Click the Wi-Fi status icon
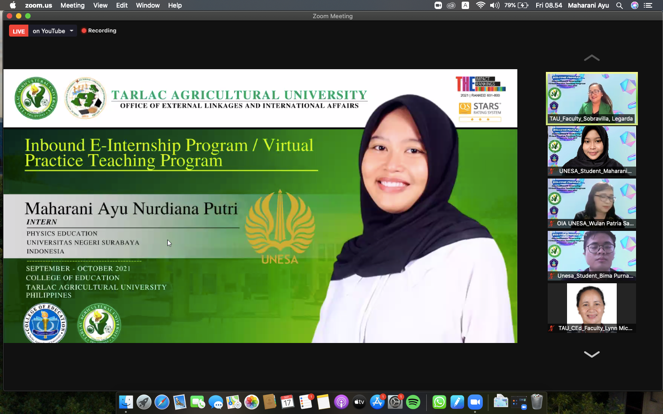The height and width of the screenshot is (414, 663). click(481, 5)
